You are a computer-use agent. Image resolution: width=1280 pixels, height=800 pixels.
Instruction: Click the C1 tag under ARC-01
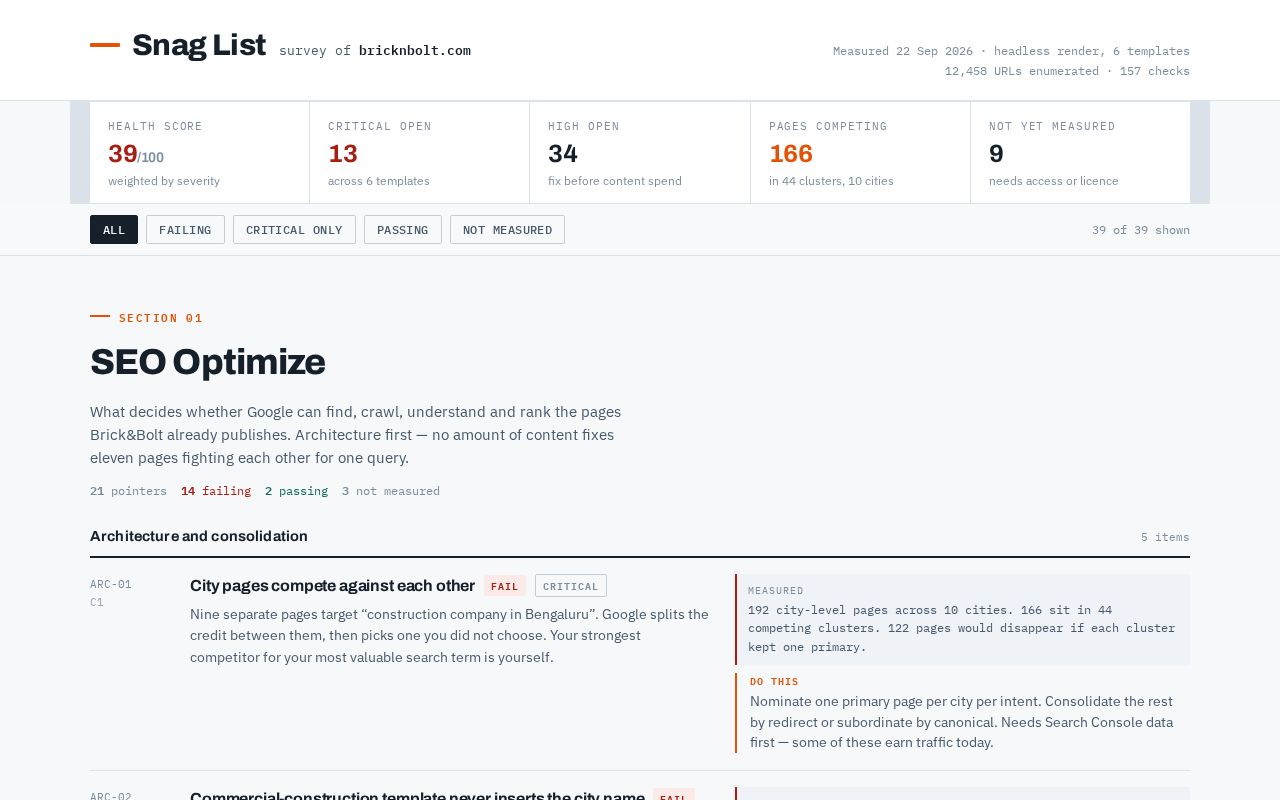pyautogui.click(x=97, y=602)
